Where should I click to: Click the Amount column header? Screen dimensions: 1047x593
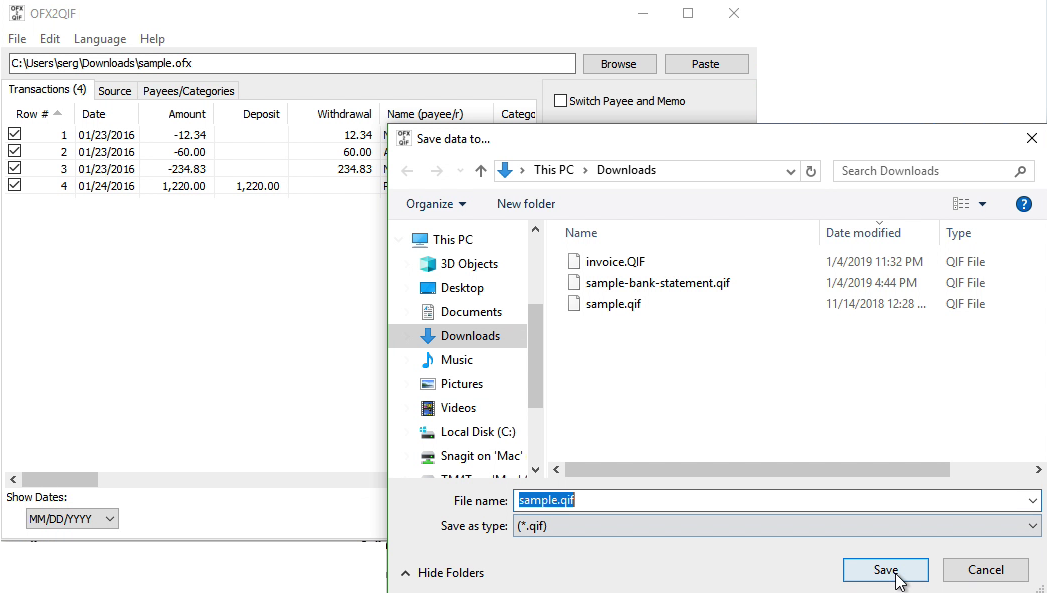pyautogui.click(x=177, y=114)
